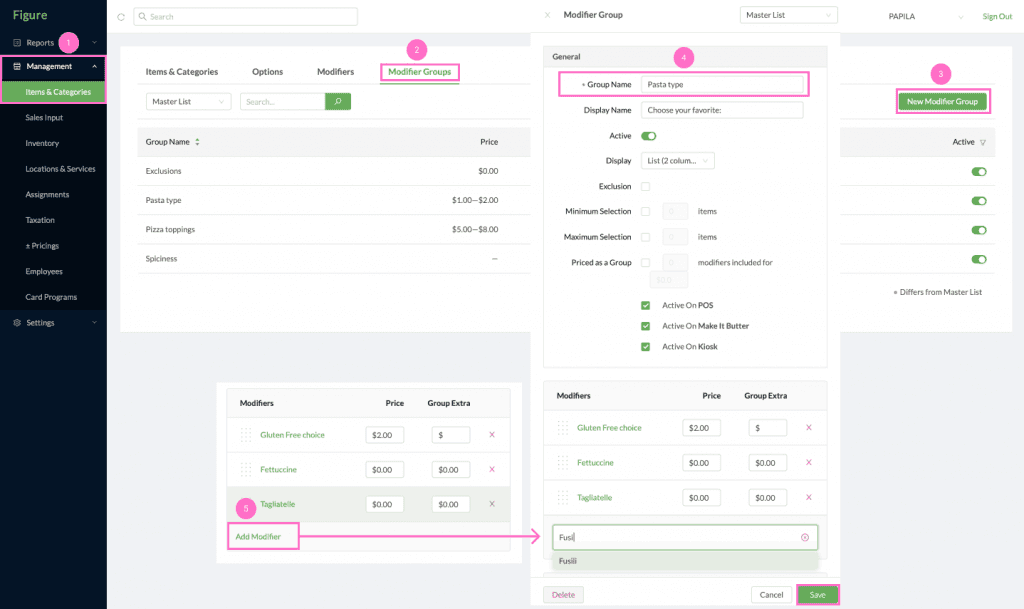
Task: Sort by Group Name arrows
Action: [197, 142]
